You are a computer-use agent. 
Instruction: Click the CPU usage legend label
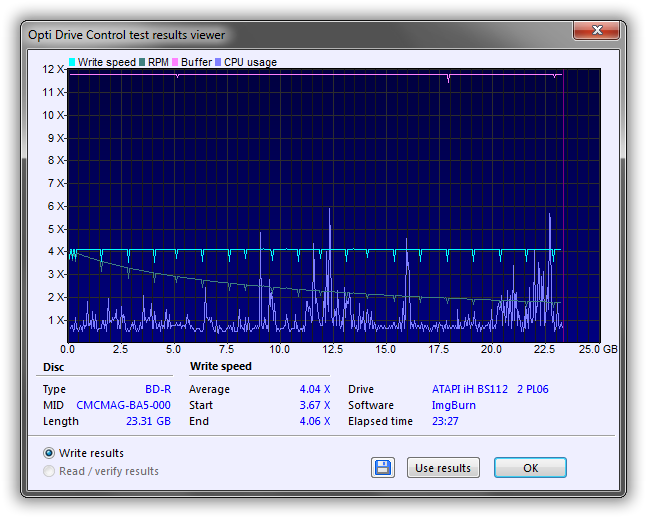point(250,62)
